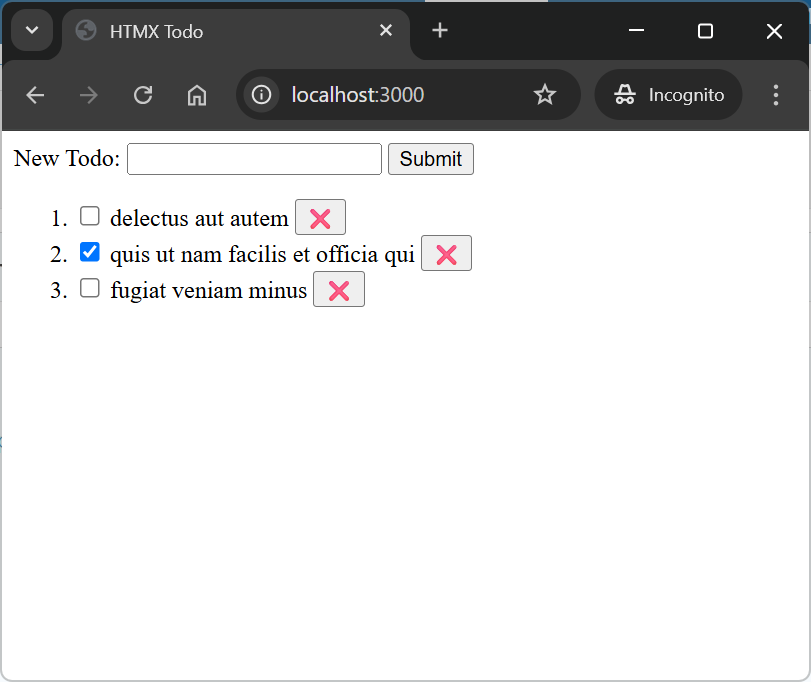This screenshot has width=811, height=682.
Task: Check the 'delectus aut autem' checkbox
Action: (x=89, y=216)
